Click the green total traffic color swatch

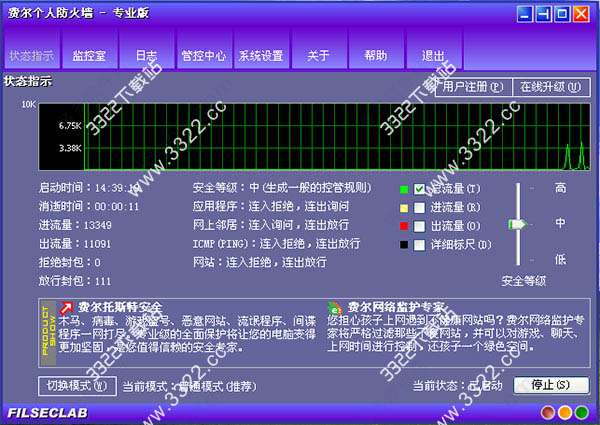[404, 189]
